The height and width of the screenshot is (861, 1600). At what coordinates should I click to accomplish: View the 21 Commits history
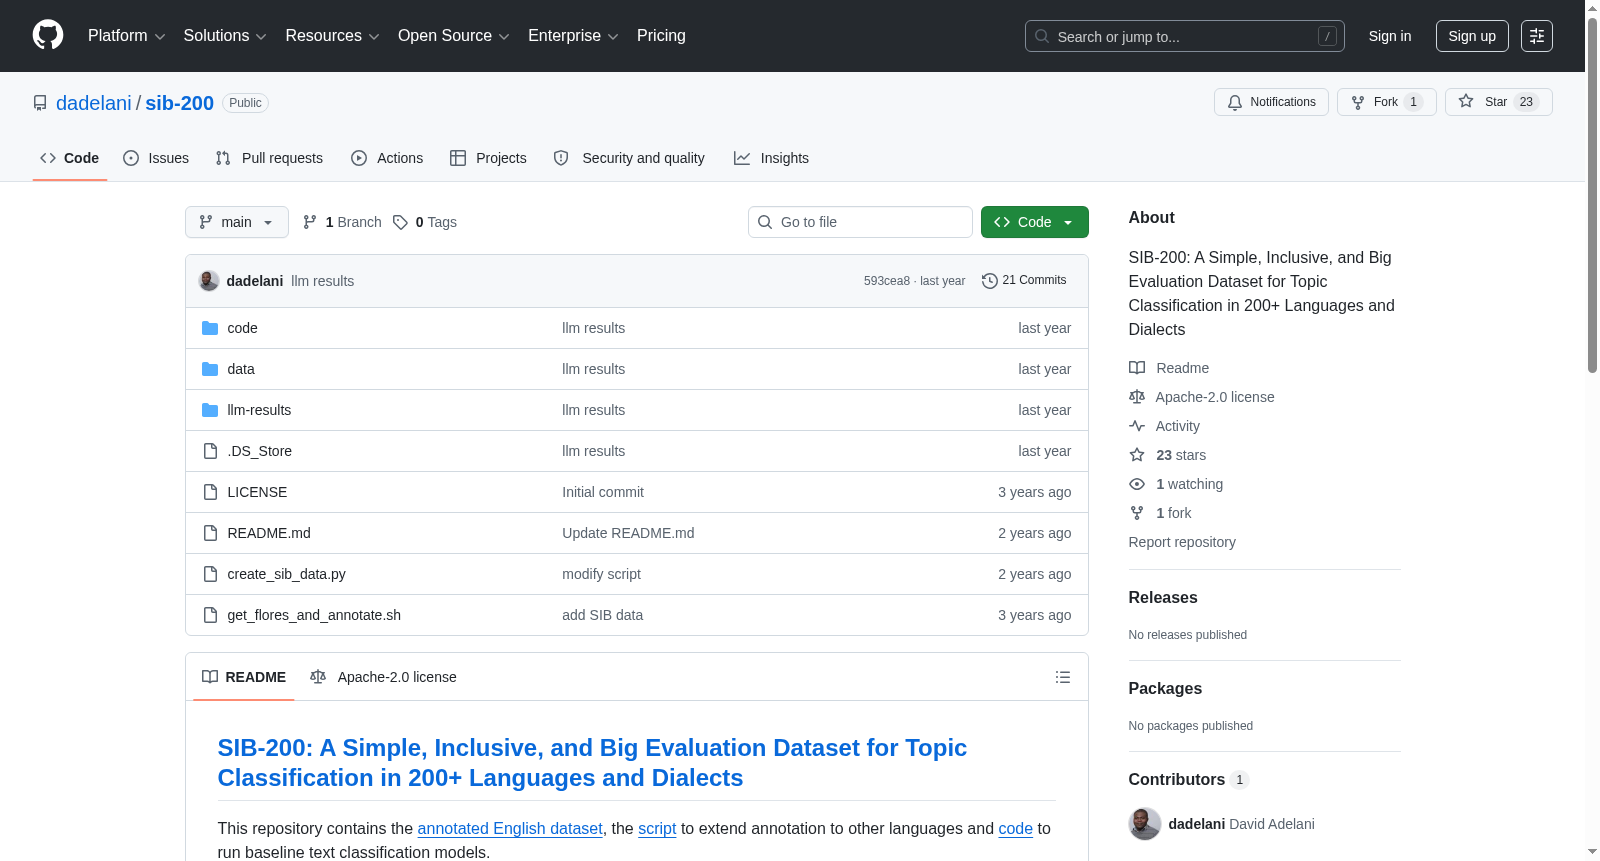tap(1024, 281)
